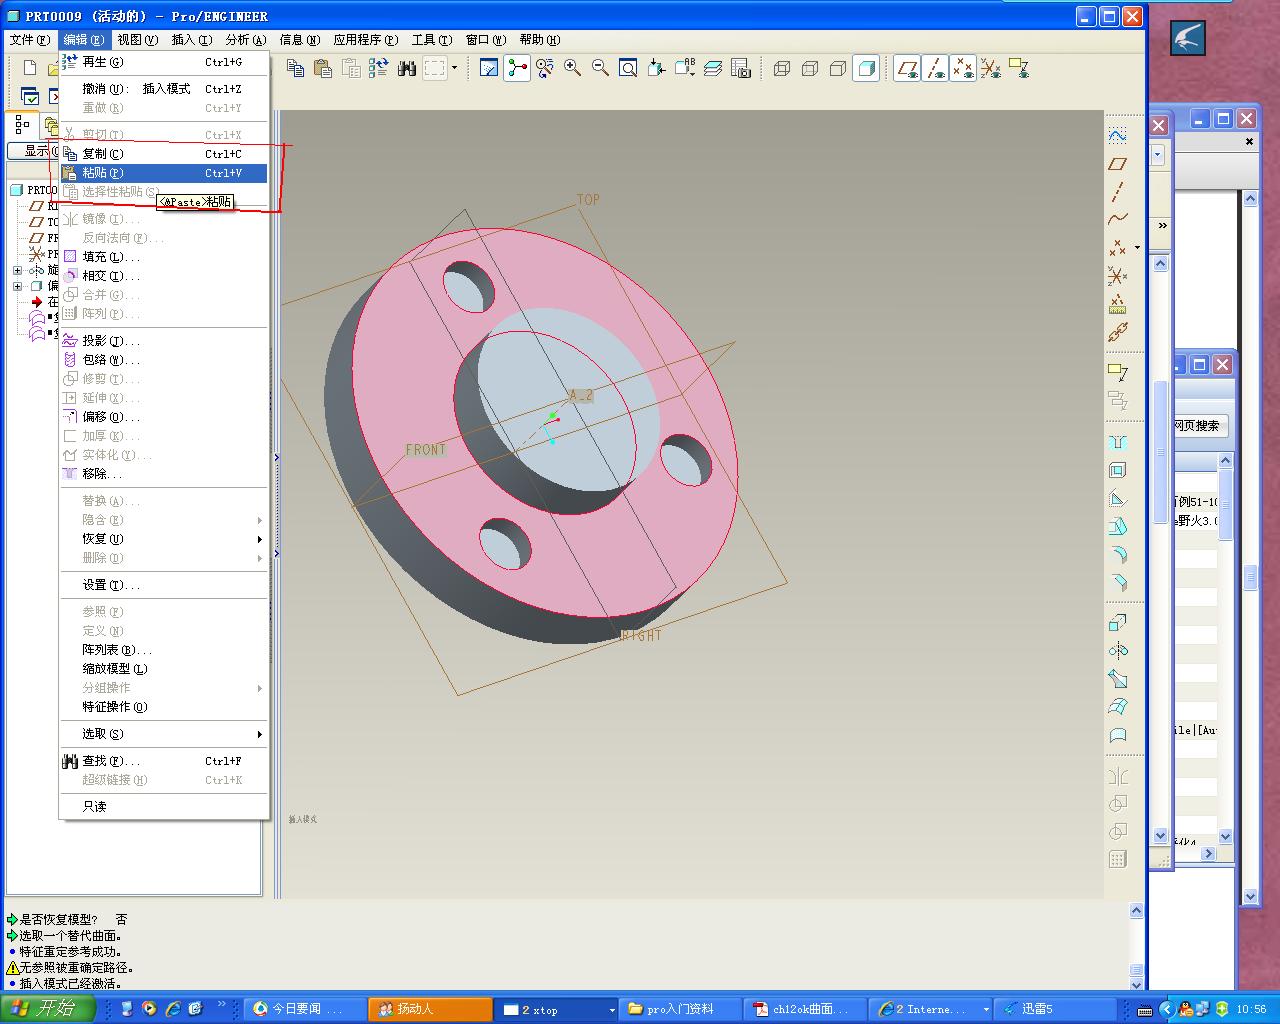Click the Zoom Out magnifier icon

pos(600,68)
